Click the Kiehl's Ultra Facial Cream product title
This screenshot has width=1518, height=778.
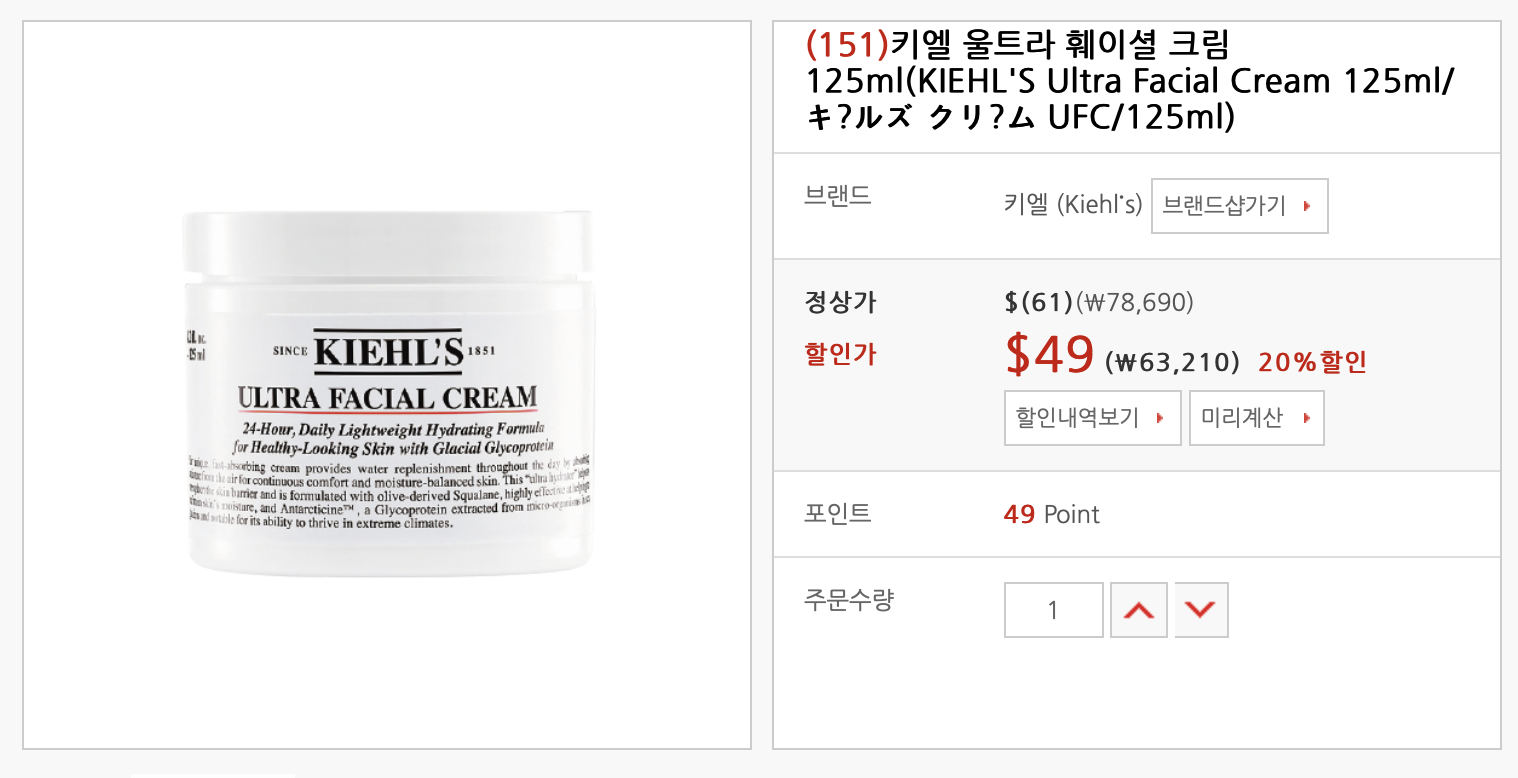(1131, 81)
